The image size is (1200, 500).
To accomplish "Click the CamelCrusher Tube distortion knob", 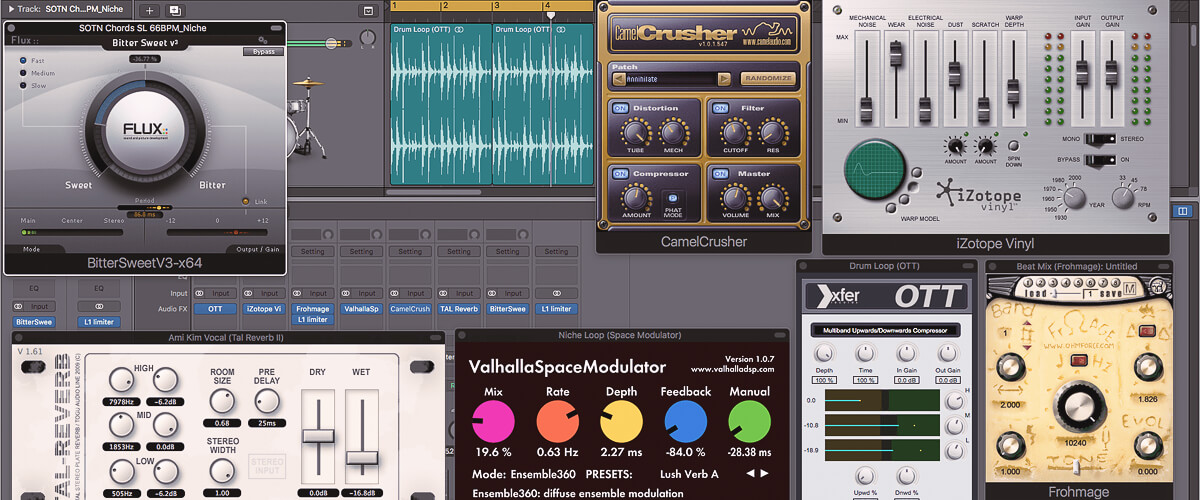I will click(634, 131).
